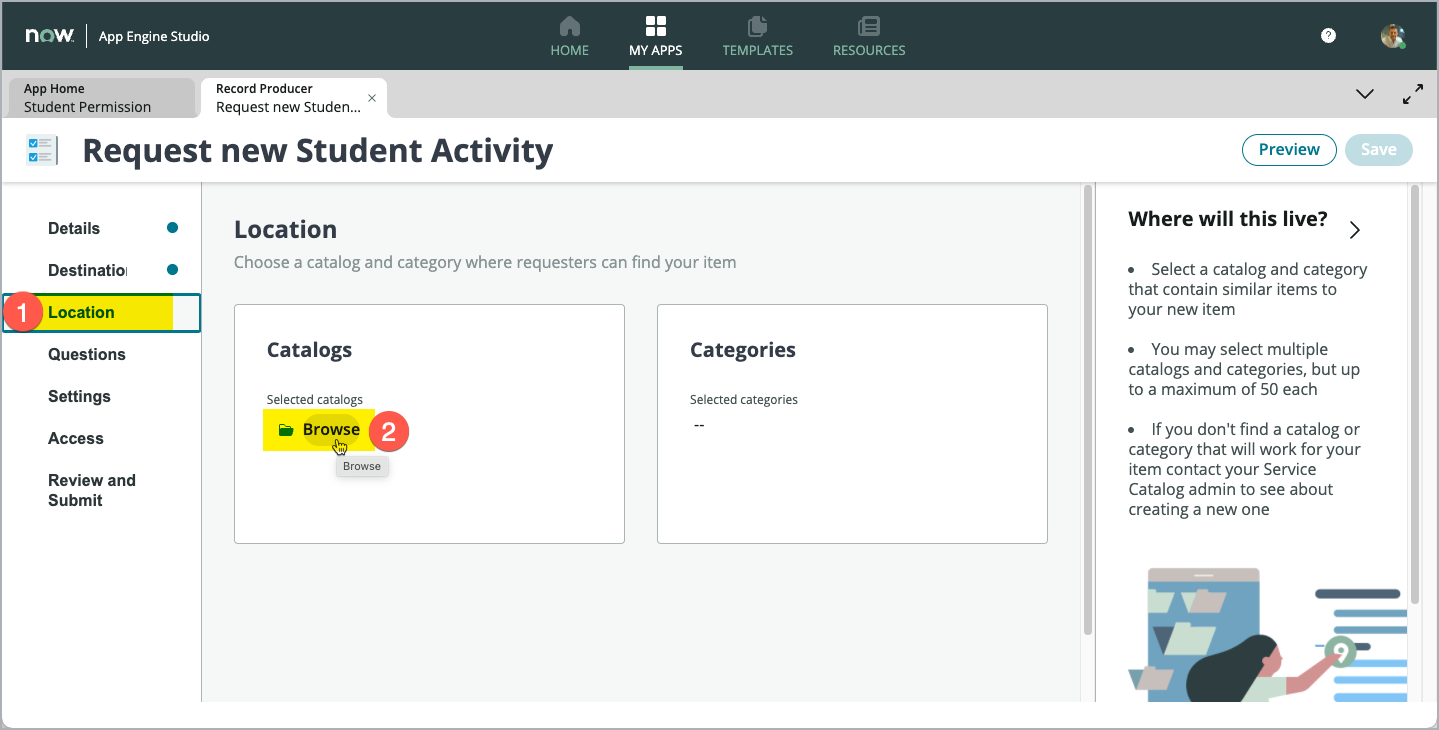The height and width of the screenshot is (730, 1439).
Task: Click the Categories card heading
Action: pyautogui.click(x=743, y=350)
